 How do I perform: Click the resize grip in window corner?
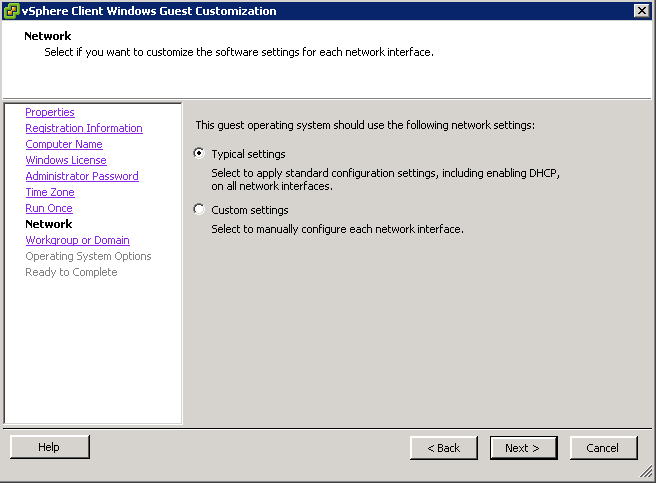tap(646, 471)
